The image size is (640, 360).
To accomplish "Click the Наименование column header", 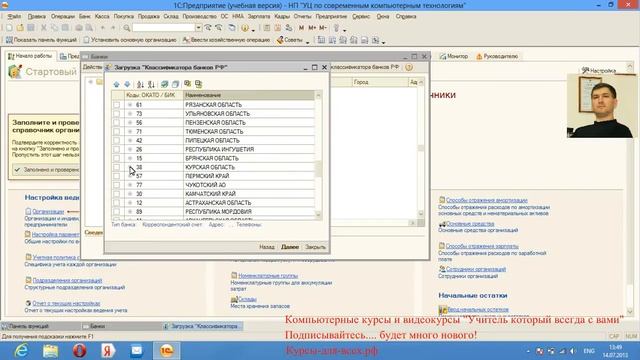I will [249, 95].
